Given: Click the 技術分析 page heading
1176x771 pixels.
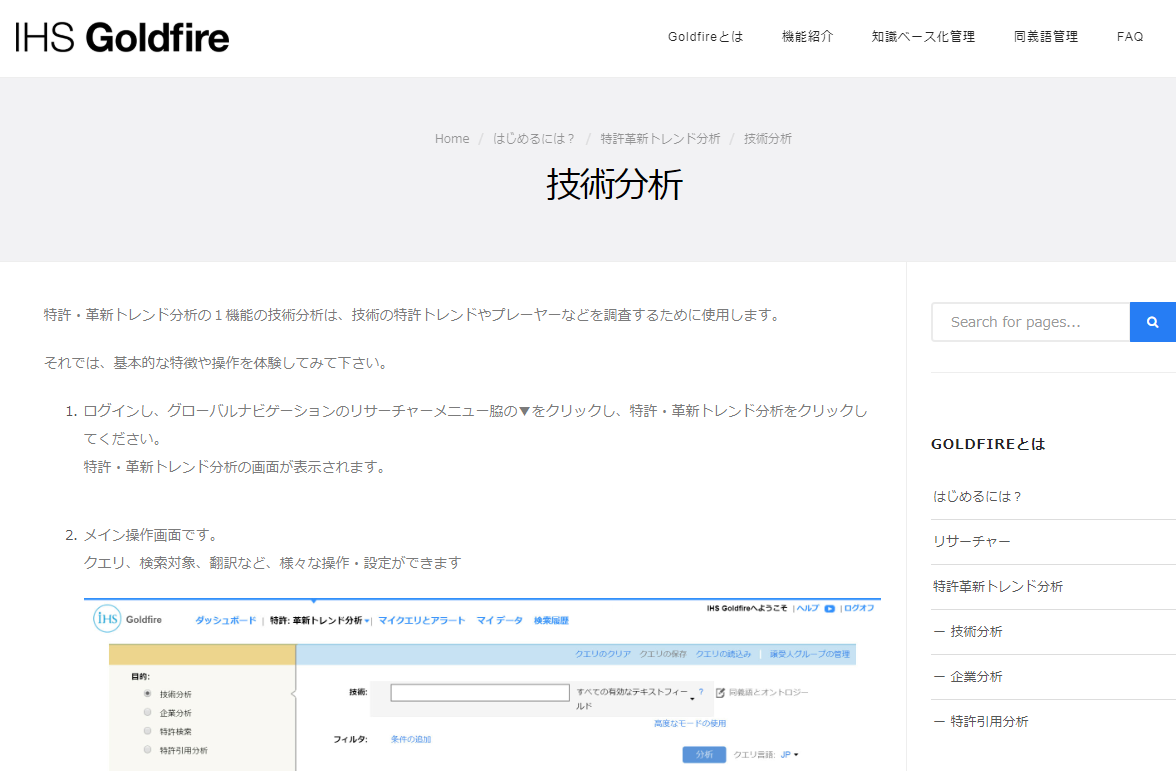Looking at the screenshot, I should click(x=615, y=184).
